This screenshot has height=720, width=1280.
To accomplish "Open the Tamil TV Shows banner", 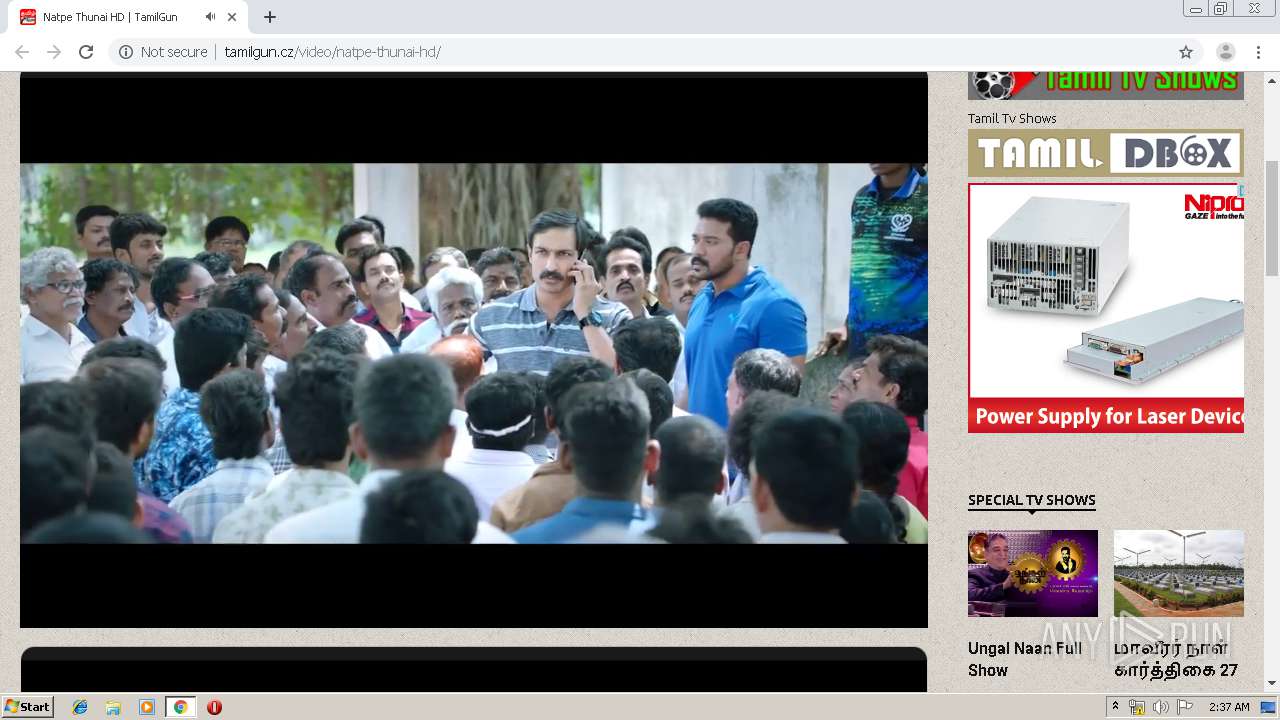I will click(x=1106, y=85).
